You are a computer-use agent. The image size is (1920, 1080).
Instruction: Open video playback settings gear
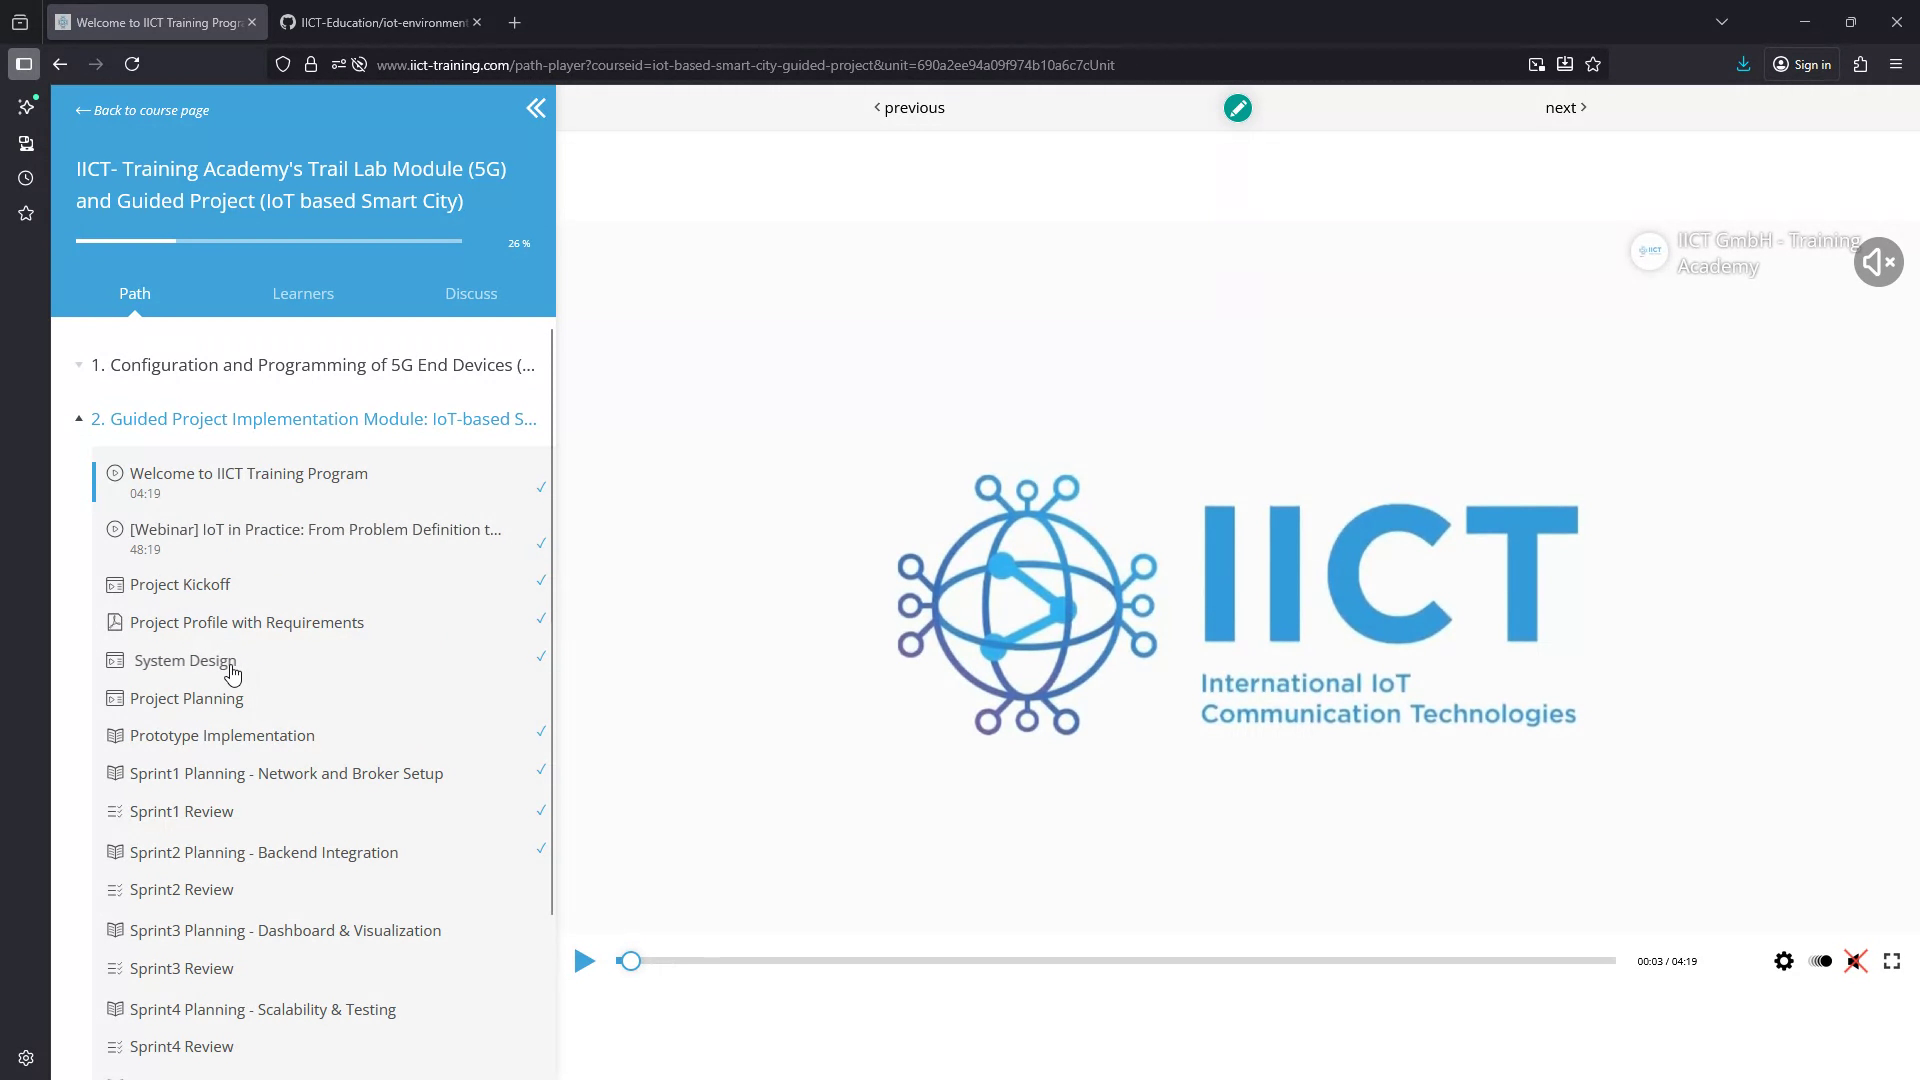[x=1785, y=960]
